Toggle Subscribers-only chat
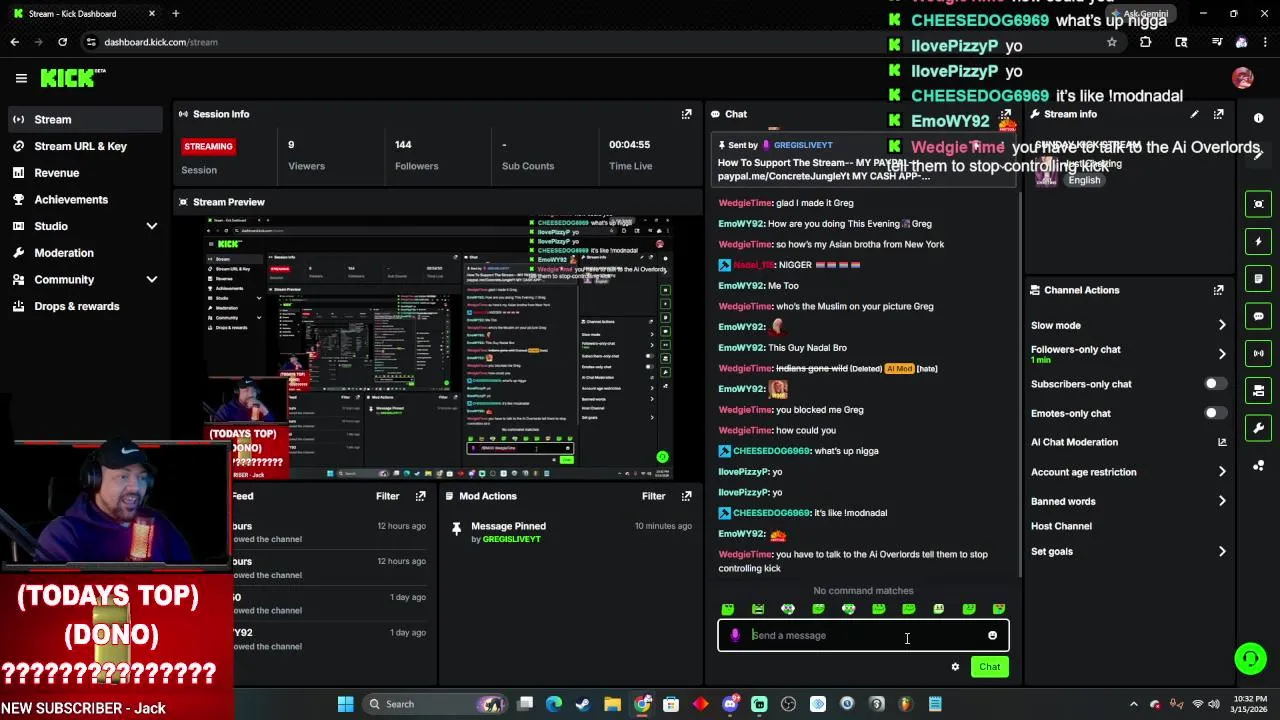The width and height of the screenshot is (1280, 720). pyautogui.click(x=1215, y=384)
